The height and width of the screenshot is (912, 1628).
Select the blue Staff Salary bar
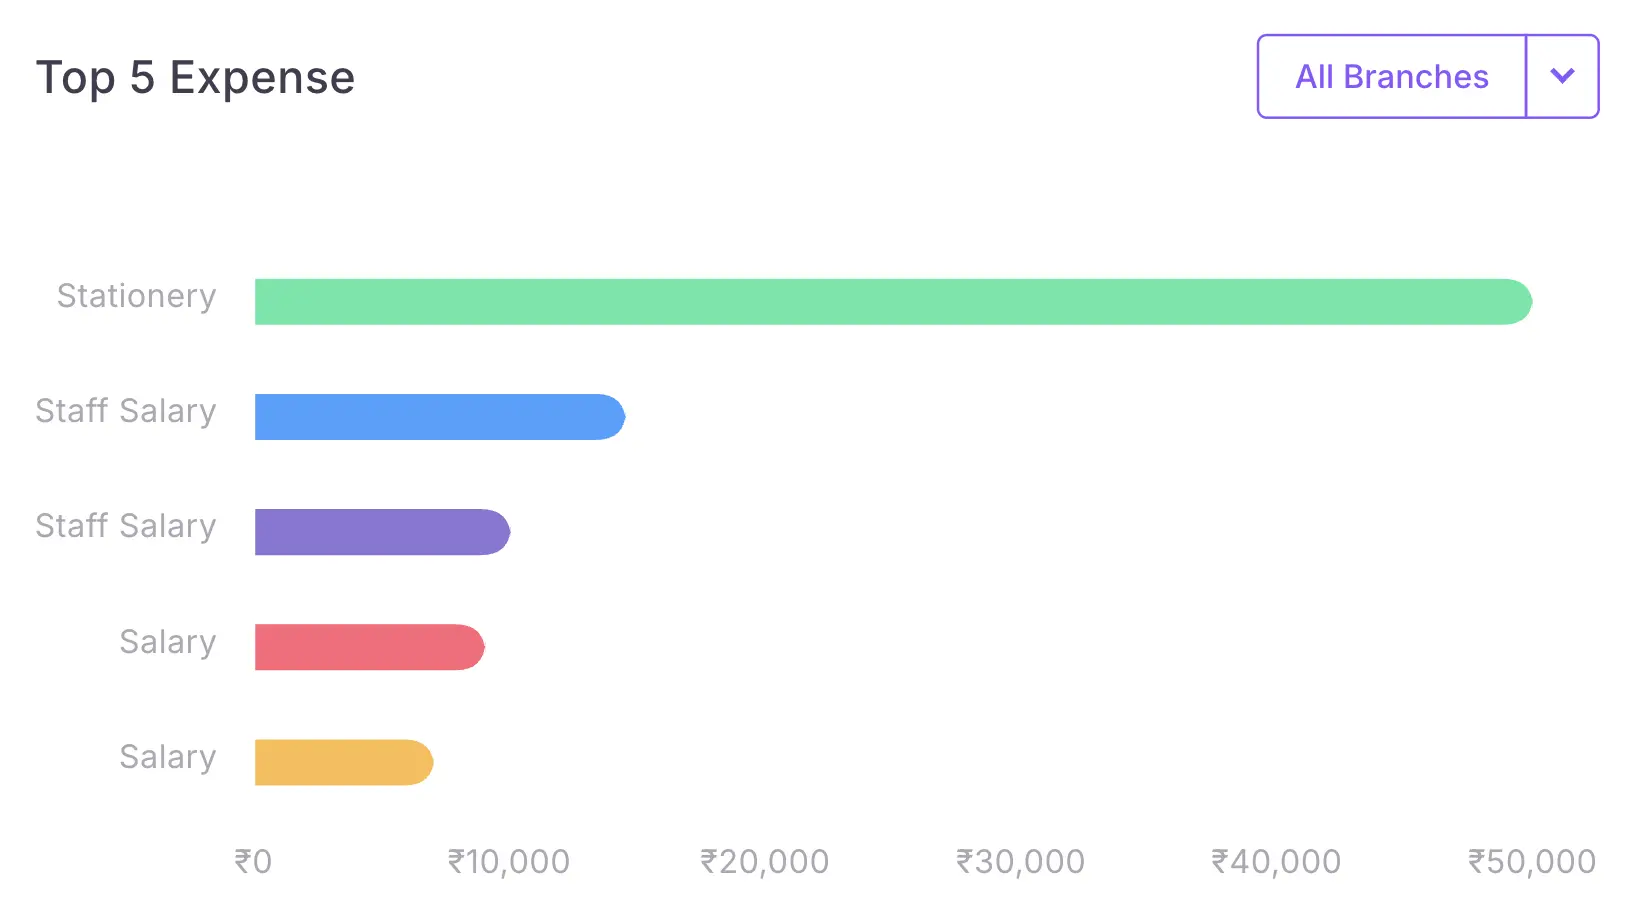coord(438,417)
